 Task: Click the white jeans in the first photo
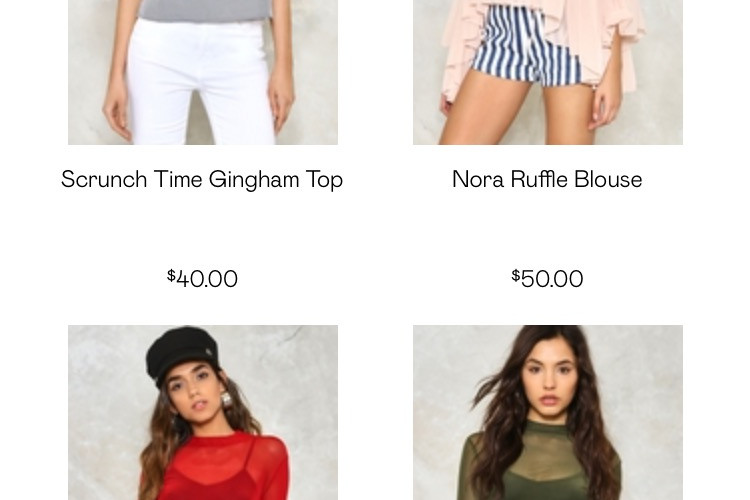click(x=199, y=81)
